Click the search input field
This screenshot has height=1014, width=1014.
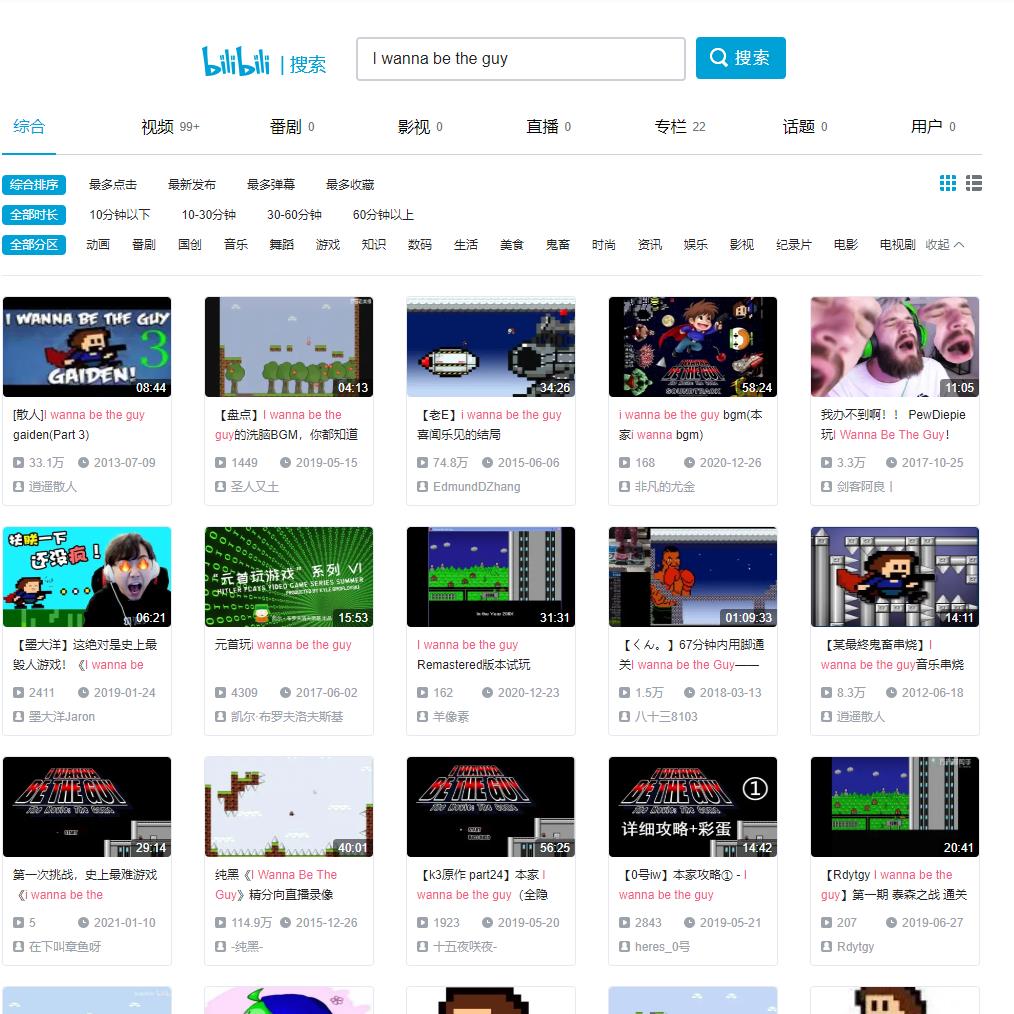click(x=521, y=59)
